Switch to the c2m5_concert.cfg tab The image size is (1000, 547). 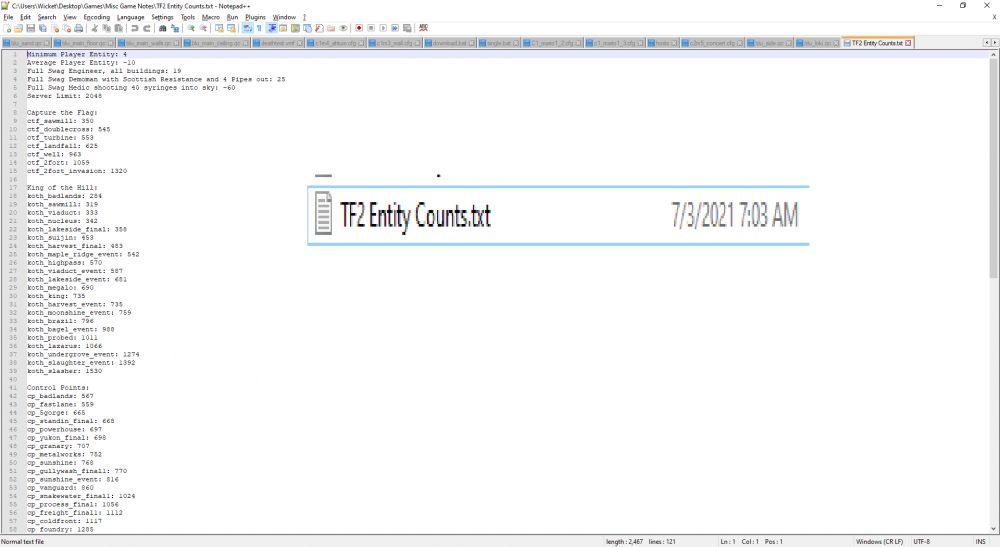coord(713,43)
